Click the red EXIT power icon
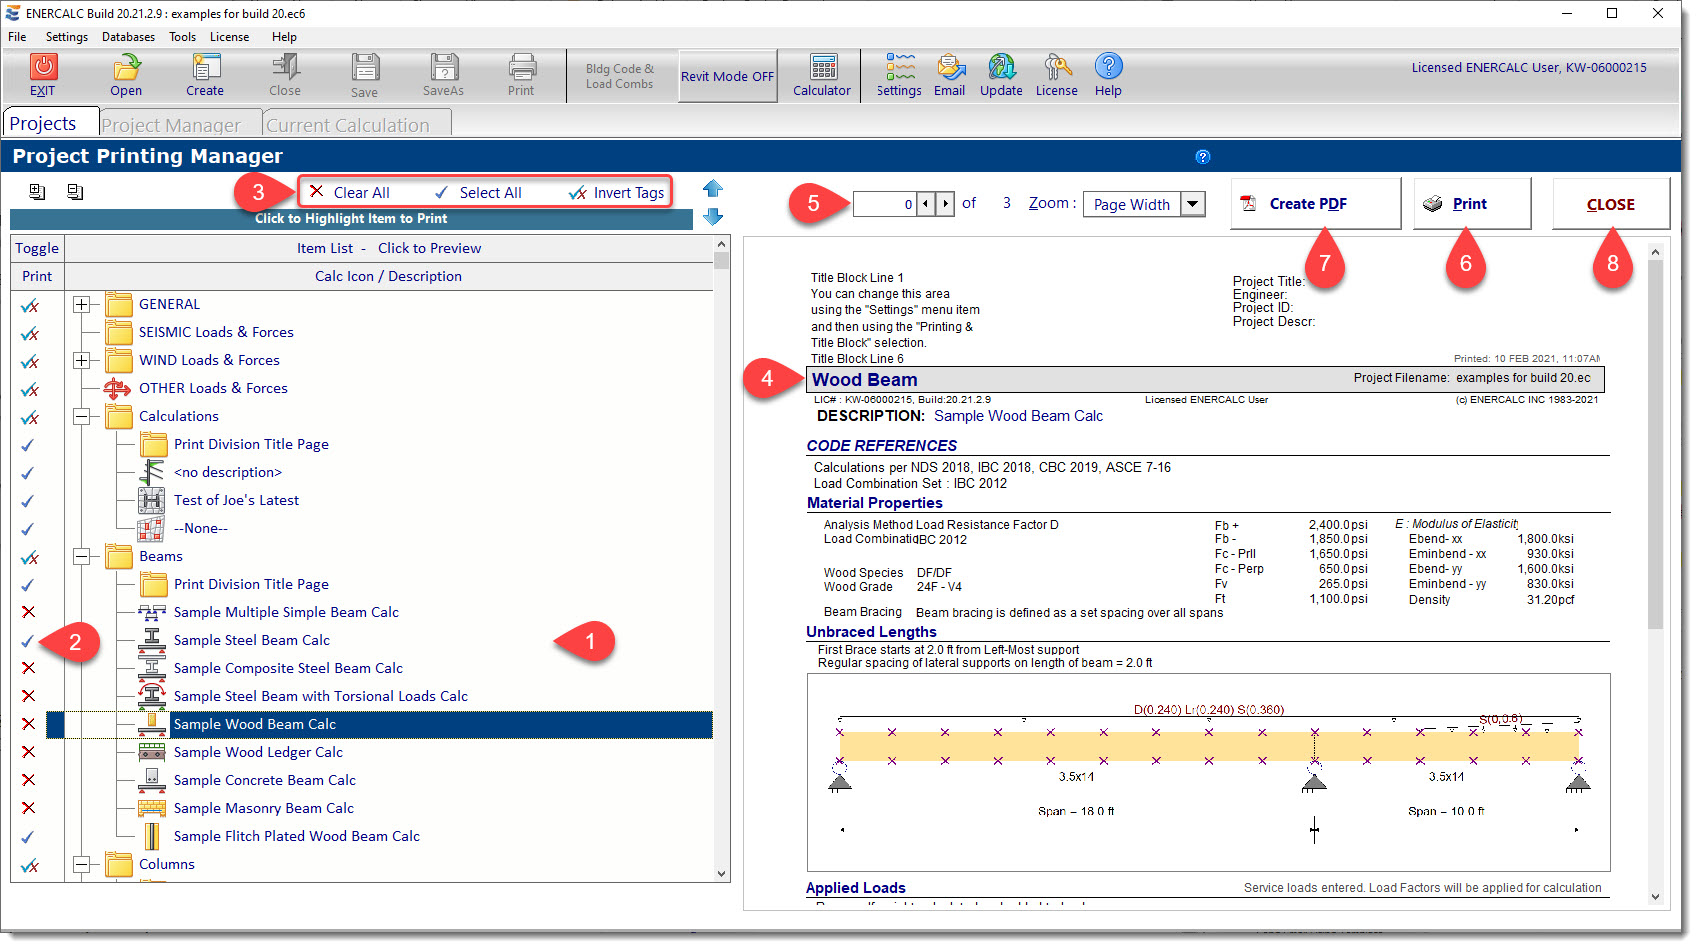 tap(43, 67)
